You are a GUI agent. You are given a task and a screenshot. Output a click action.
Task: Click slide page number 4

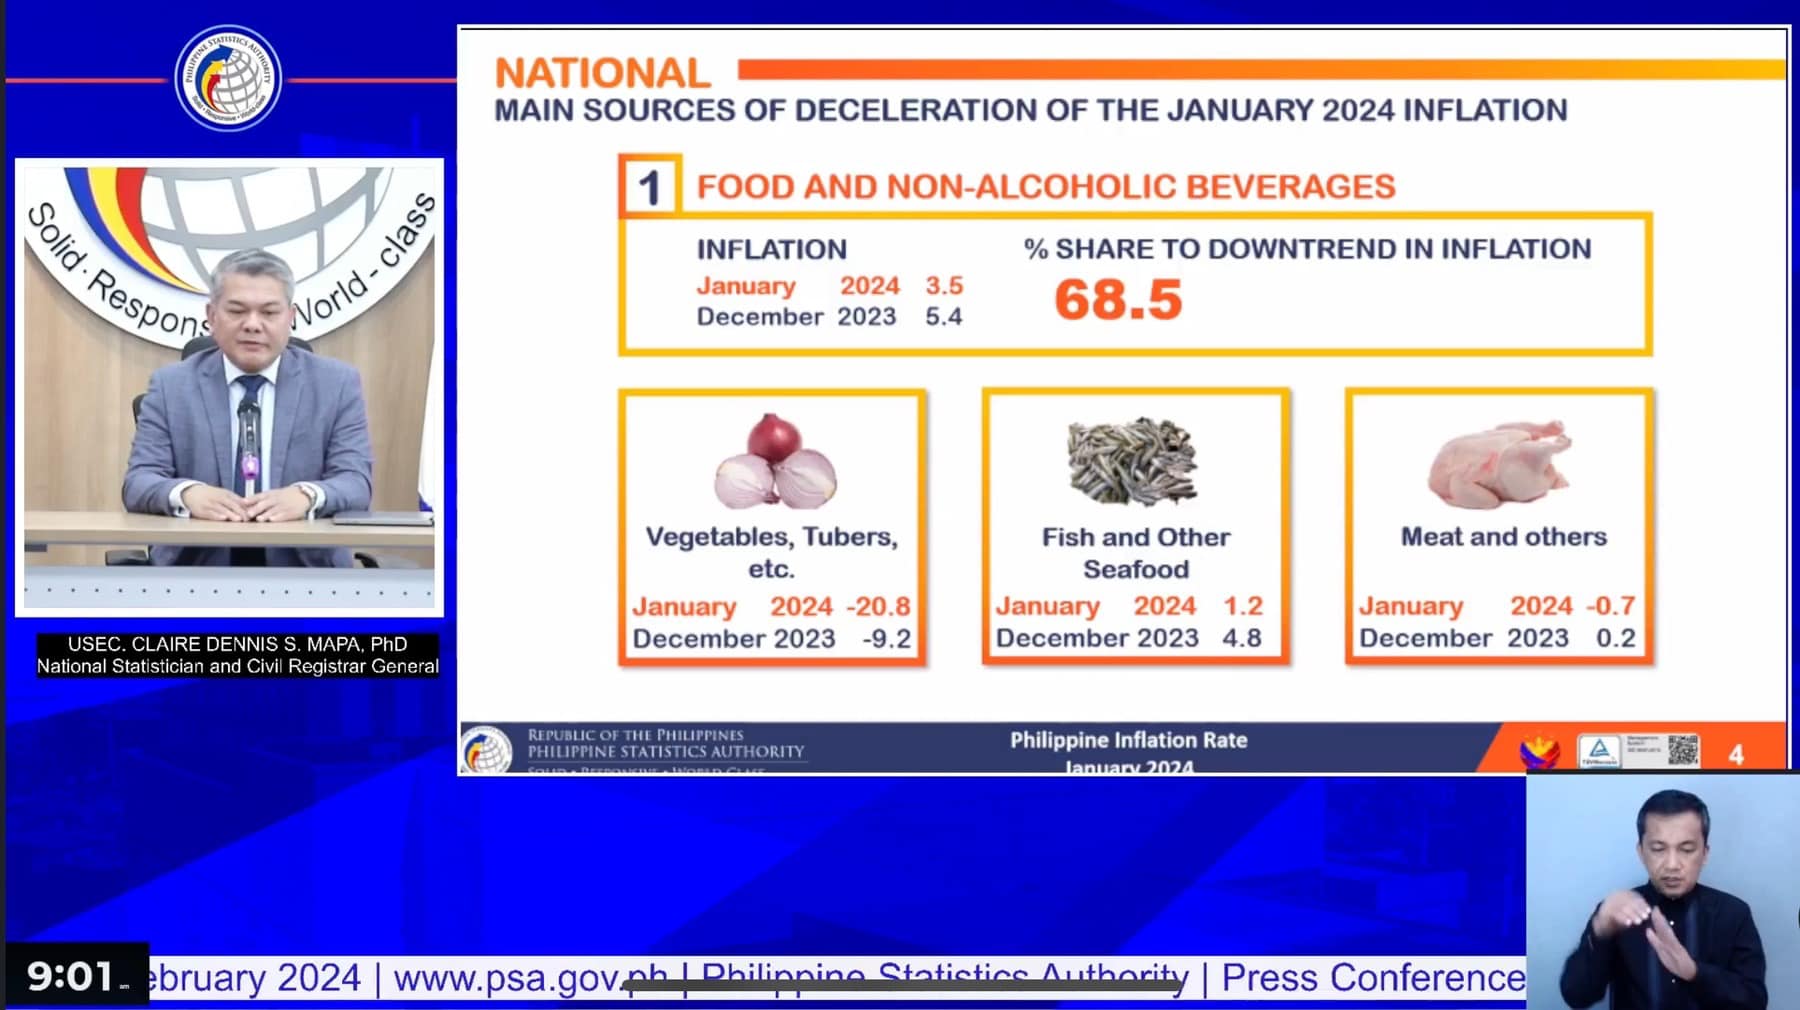pyautogui.click(x=1736, y=754)
